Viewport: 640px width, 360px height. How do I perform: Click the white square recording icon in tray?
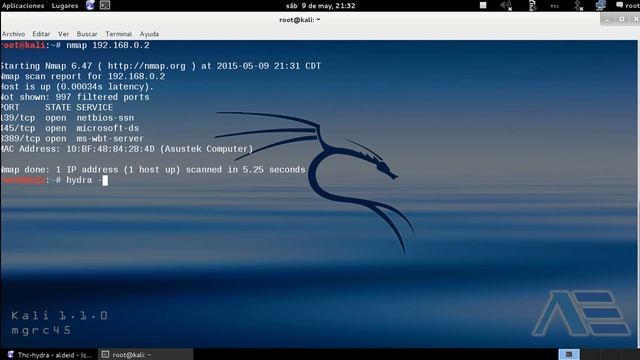483,5
